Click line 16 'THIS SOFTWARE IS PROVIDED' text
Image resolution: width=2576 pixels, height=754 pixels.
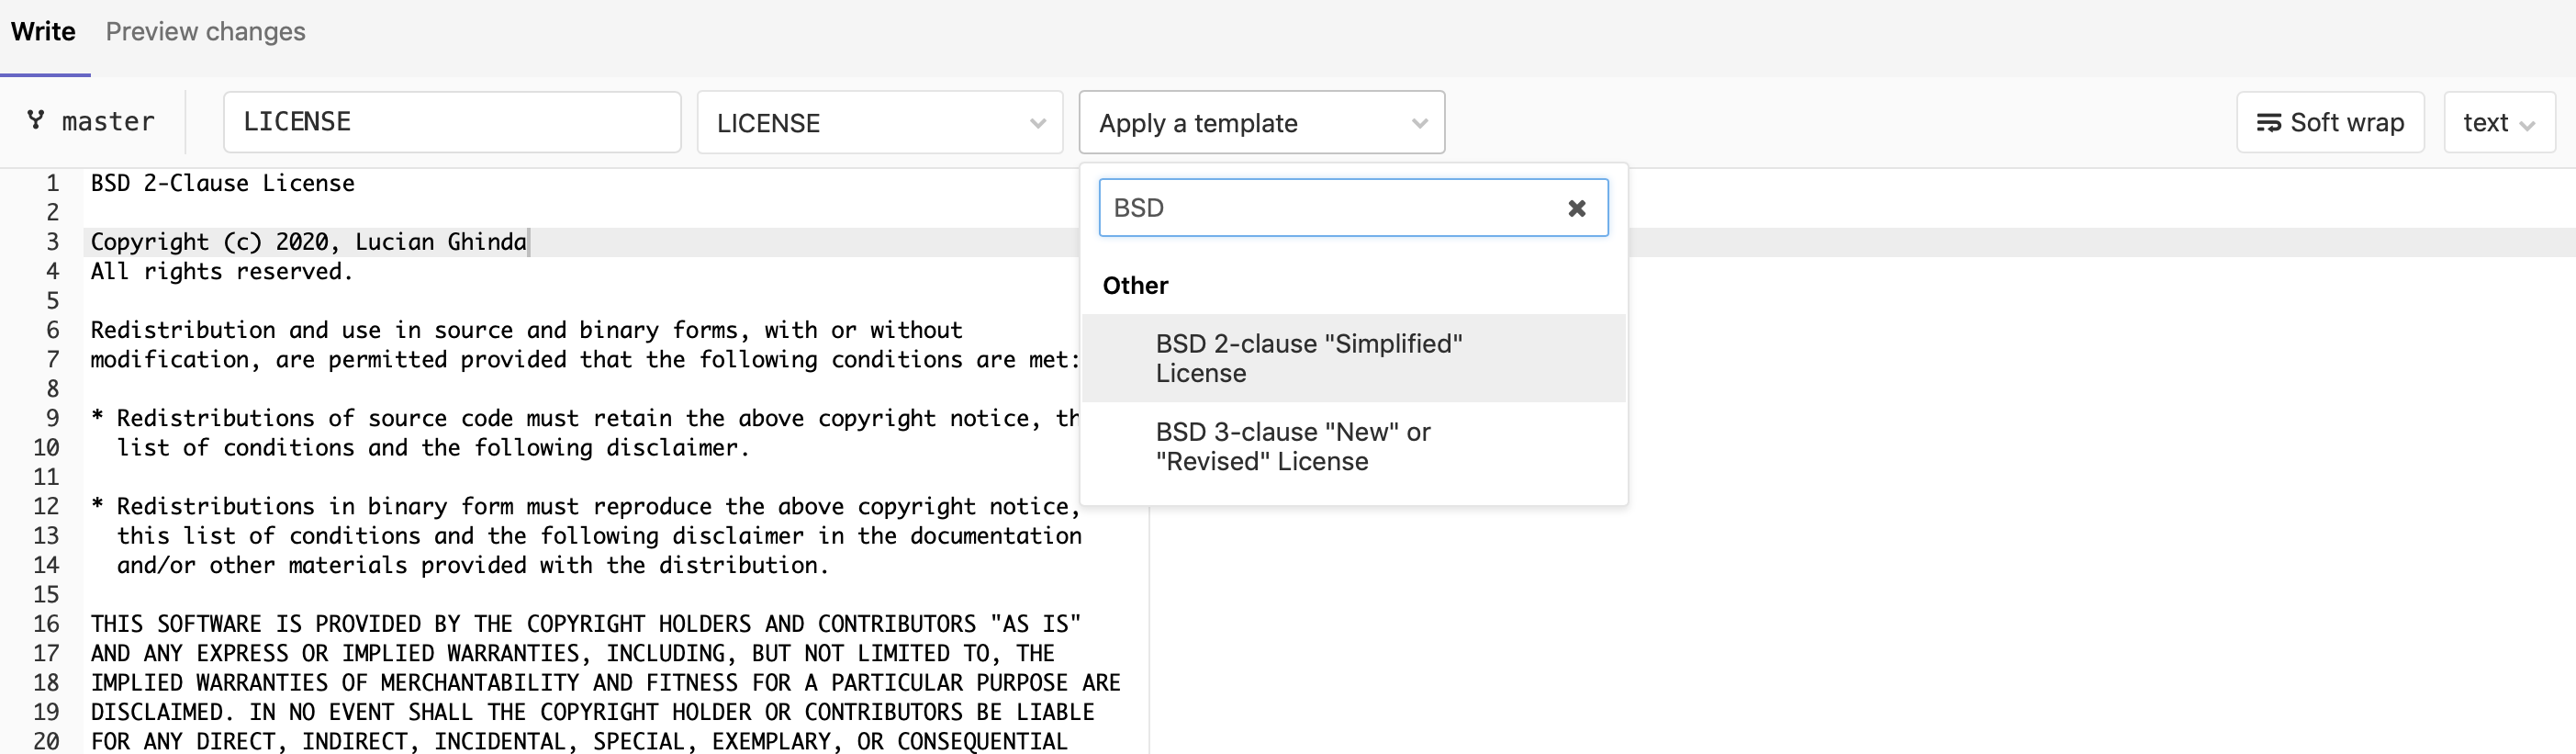(586, 624)
